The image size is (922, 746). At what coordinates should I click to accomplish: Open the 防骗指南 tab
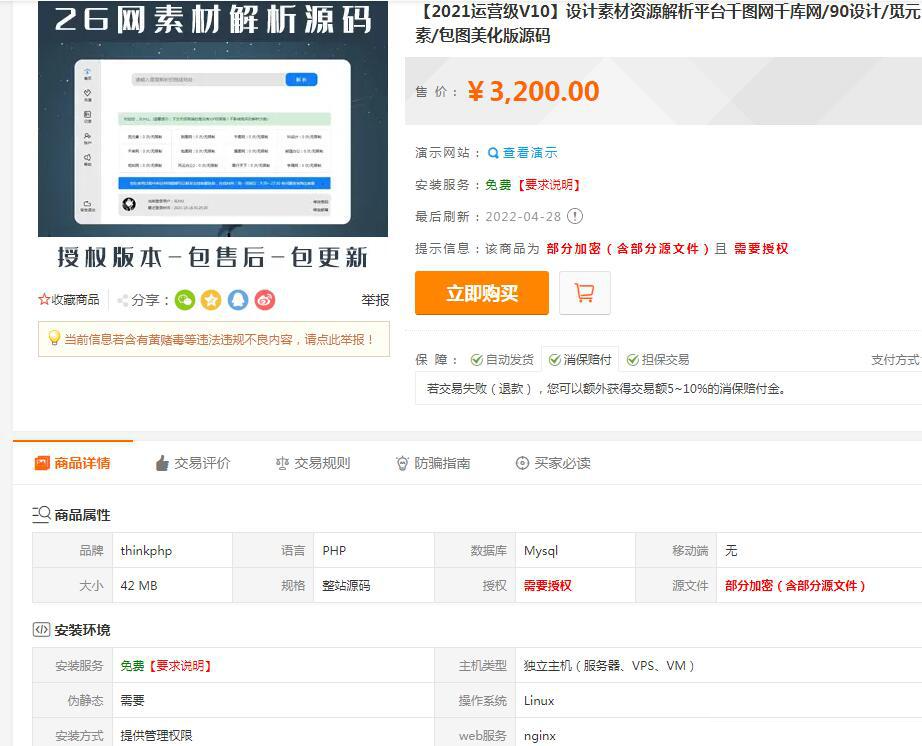coord(432,463)
